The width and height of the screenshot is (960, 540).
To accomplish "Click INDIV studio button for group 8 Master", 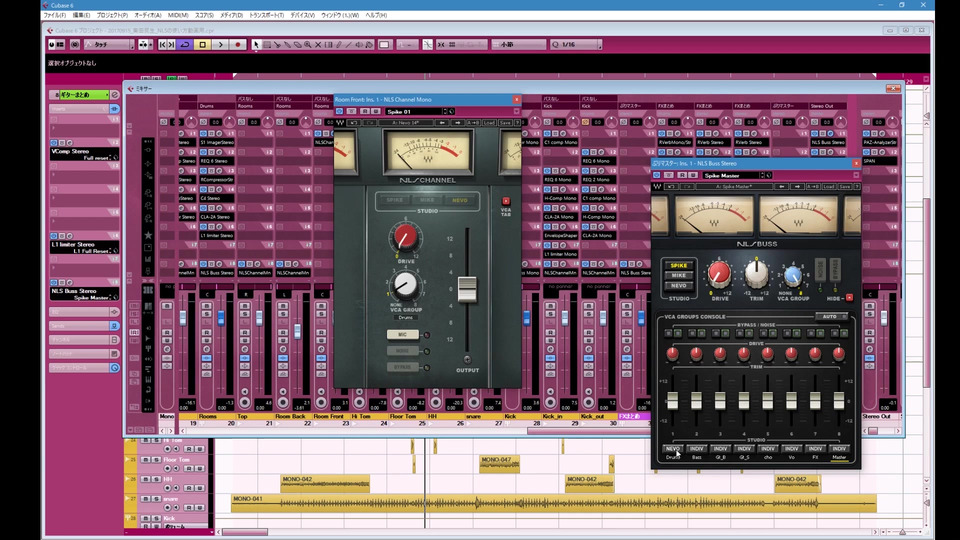I will tap(839, 449).
